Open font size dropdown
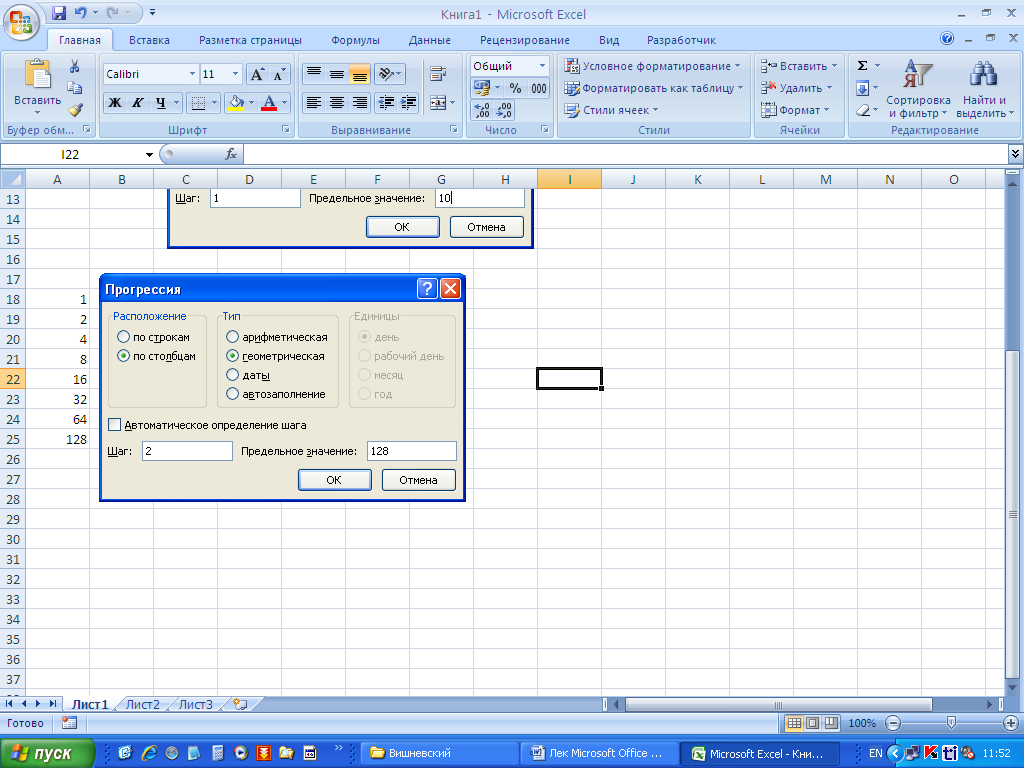Viewport: 1024px width, 768px height. pyautogui.click(x=236, y=74)
